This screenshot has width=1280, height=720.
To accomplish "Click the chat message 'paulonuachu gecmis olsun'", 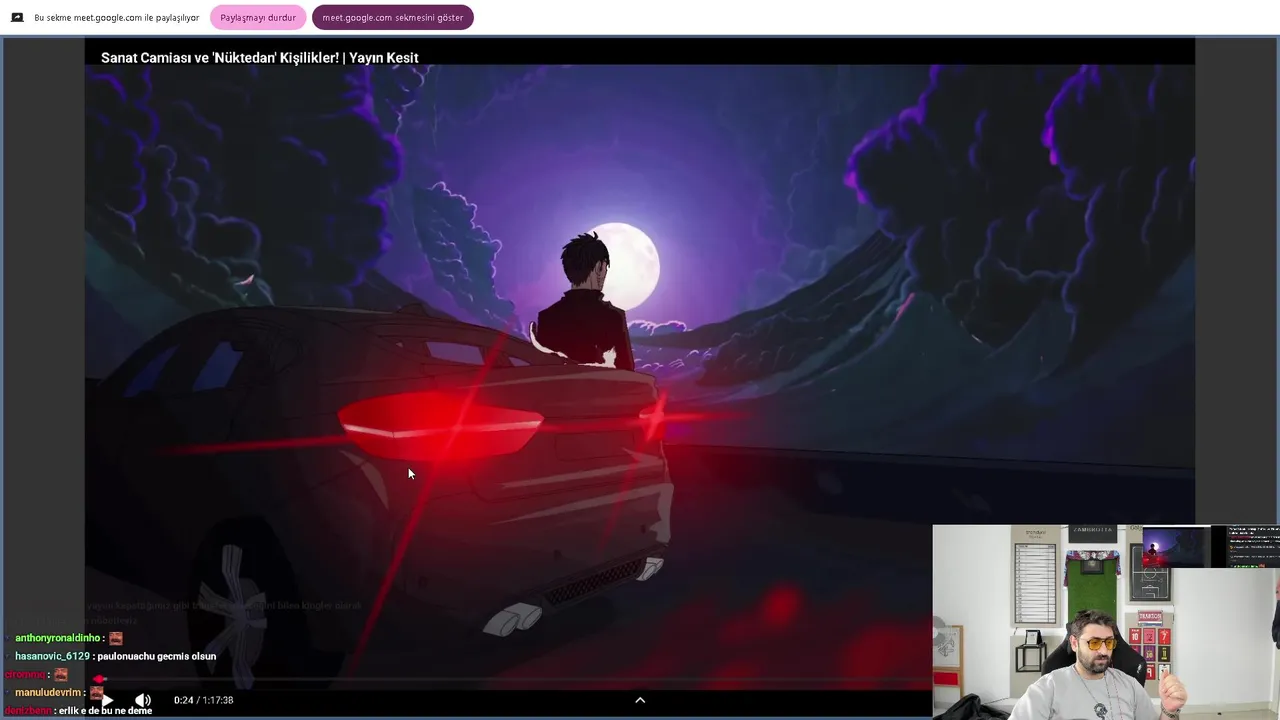I will (x=157, y=656).
